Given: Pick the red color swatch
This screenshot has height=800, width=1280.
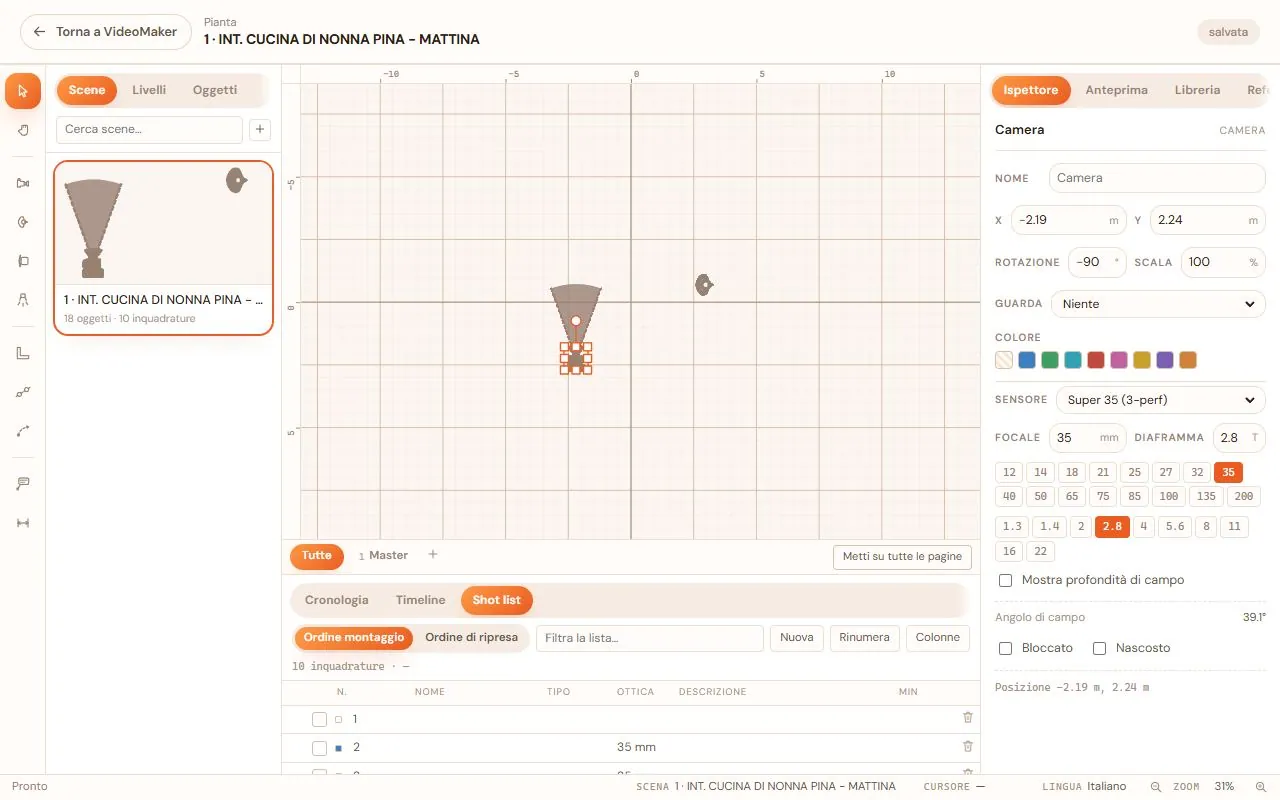Looking at the screenshot, I should pyautogui.click(x=1096, y=360).
